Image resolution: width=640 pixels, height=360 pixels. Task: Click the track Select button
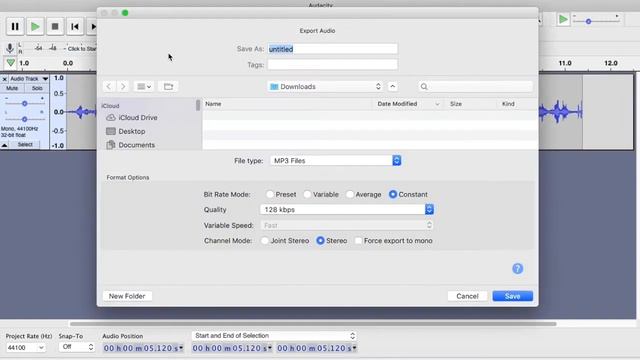pyautogui.click(x=25, y=144)
